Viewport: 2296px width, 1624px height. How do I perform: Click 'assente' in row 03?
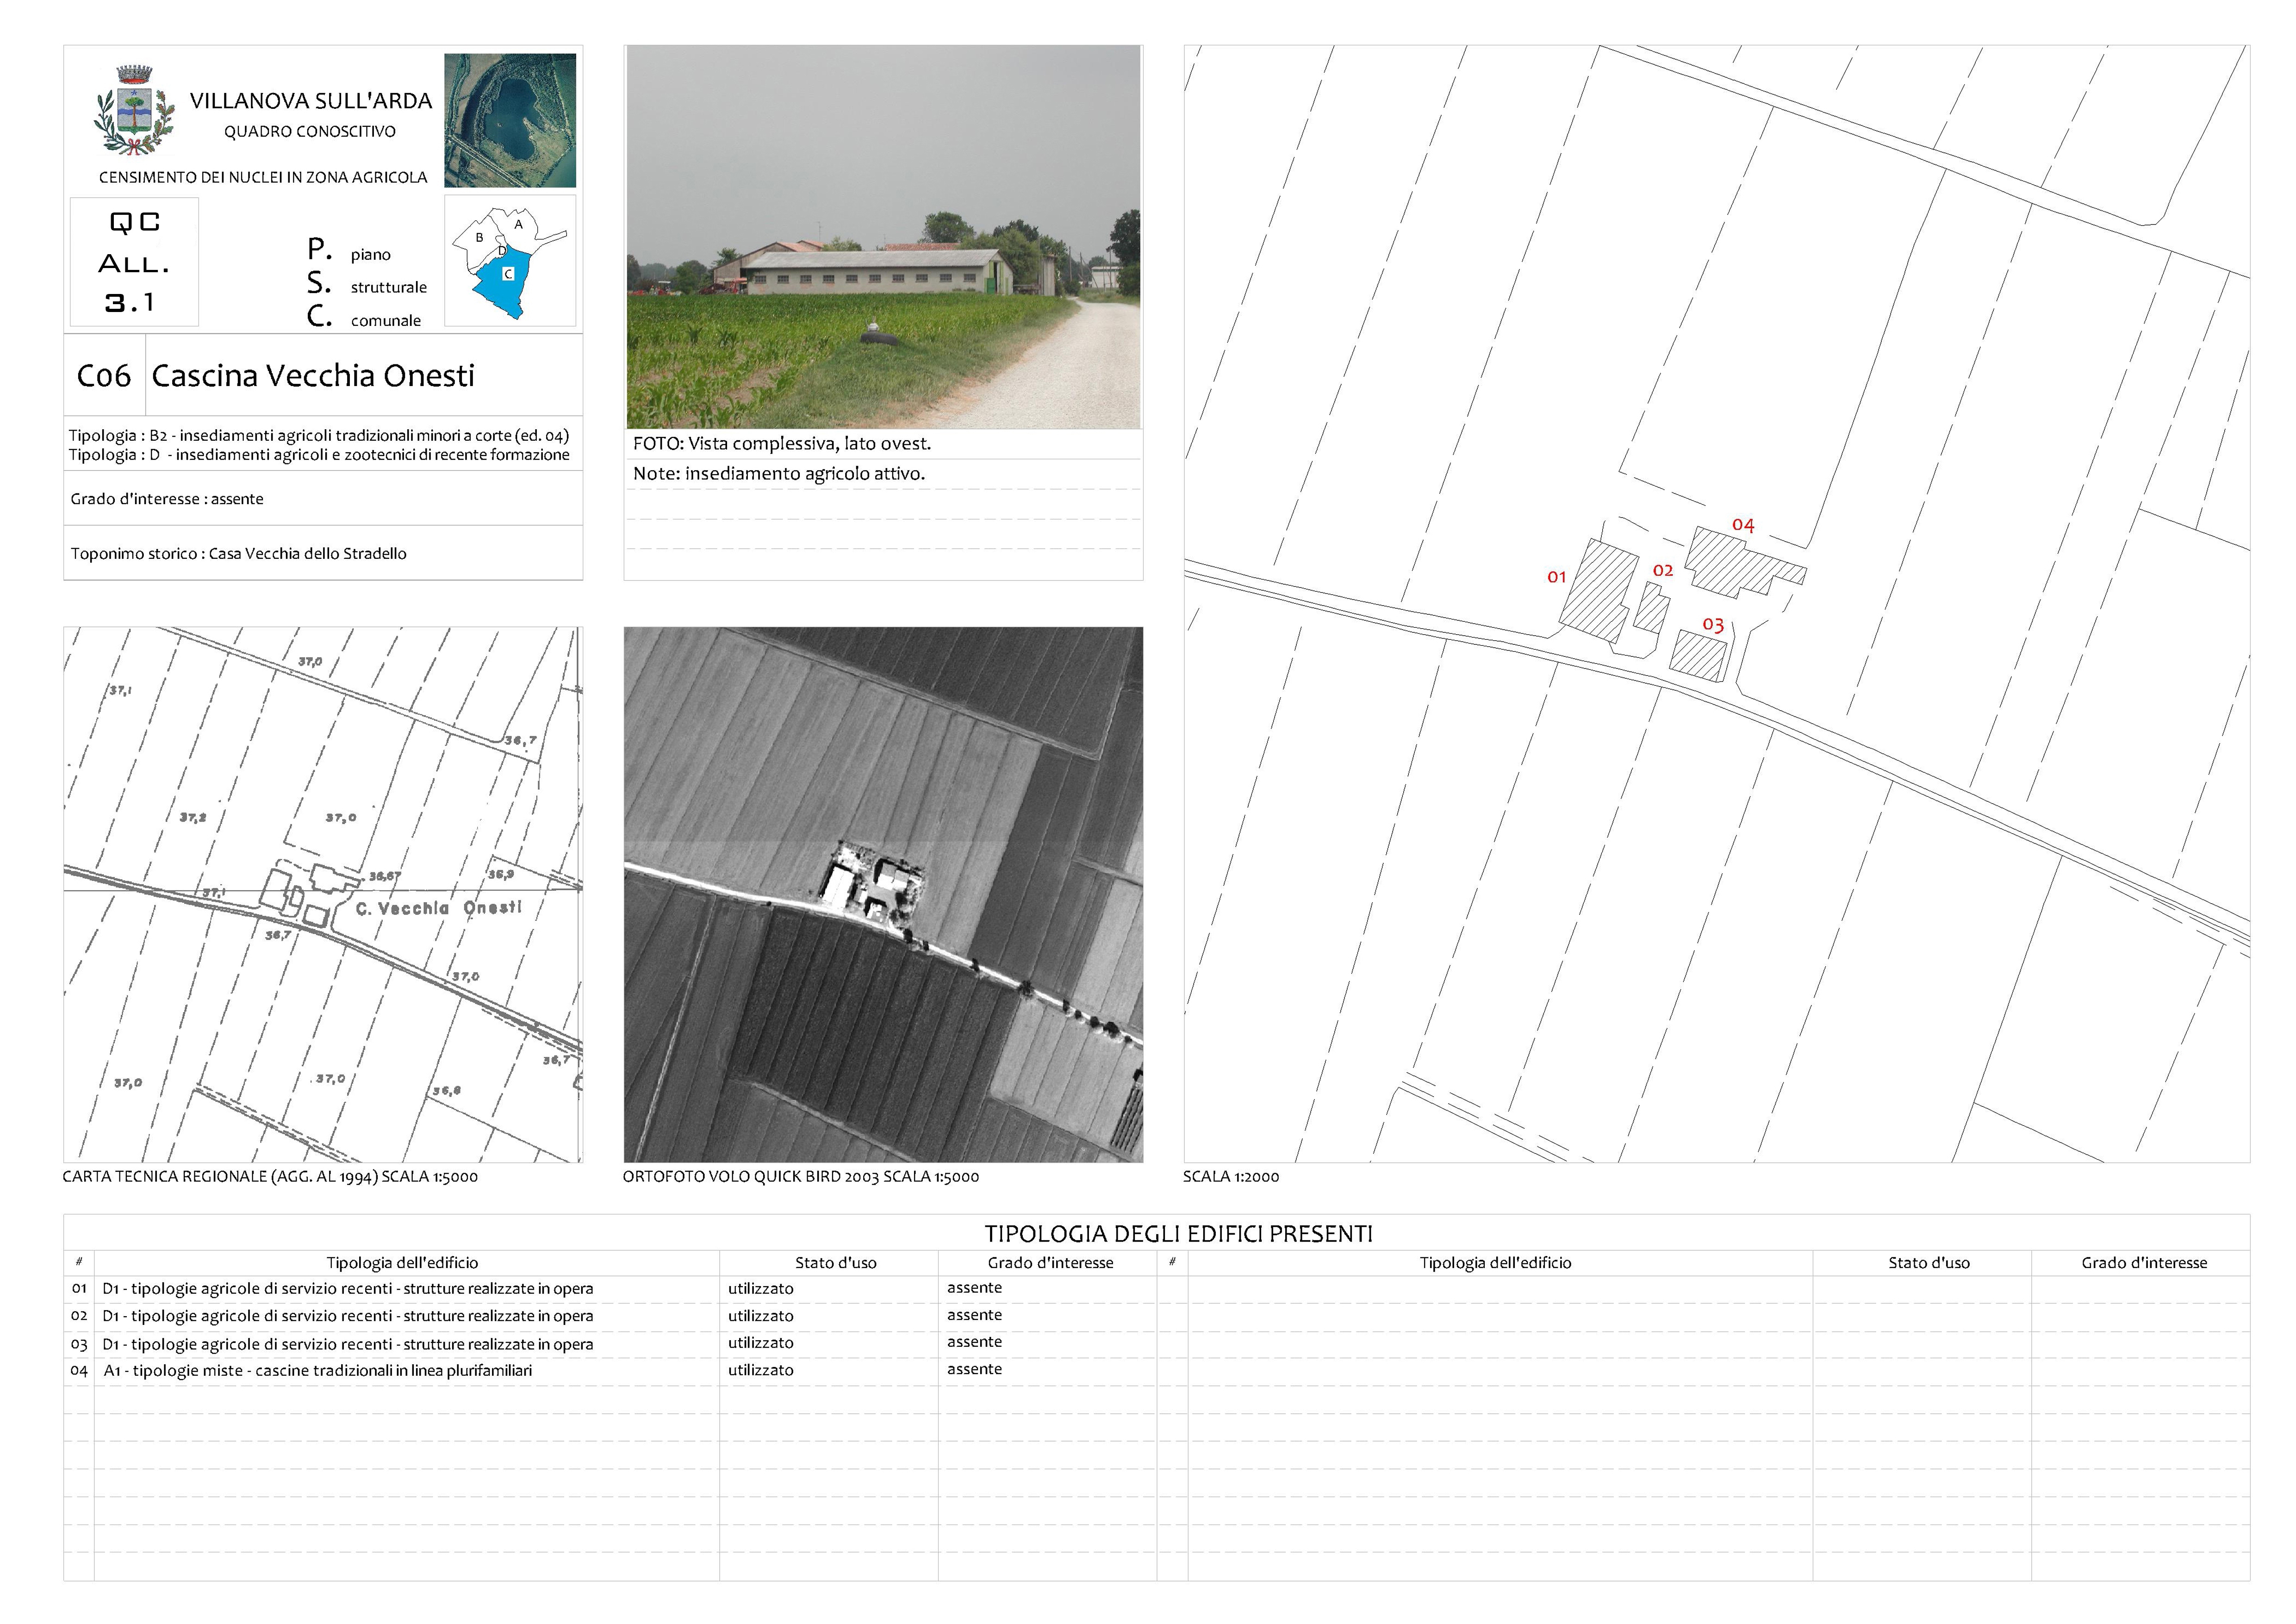[975, 1342]
